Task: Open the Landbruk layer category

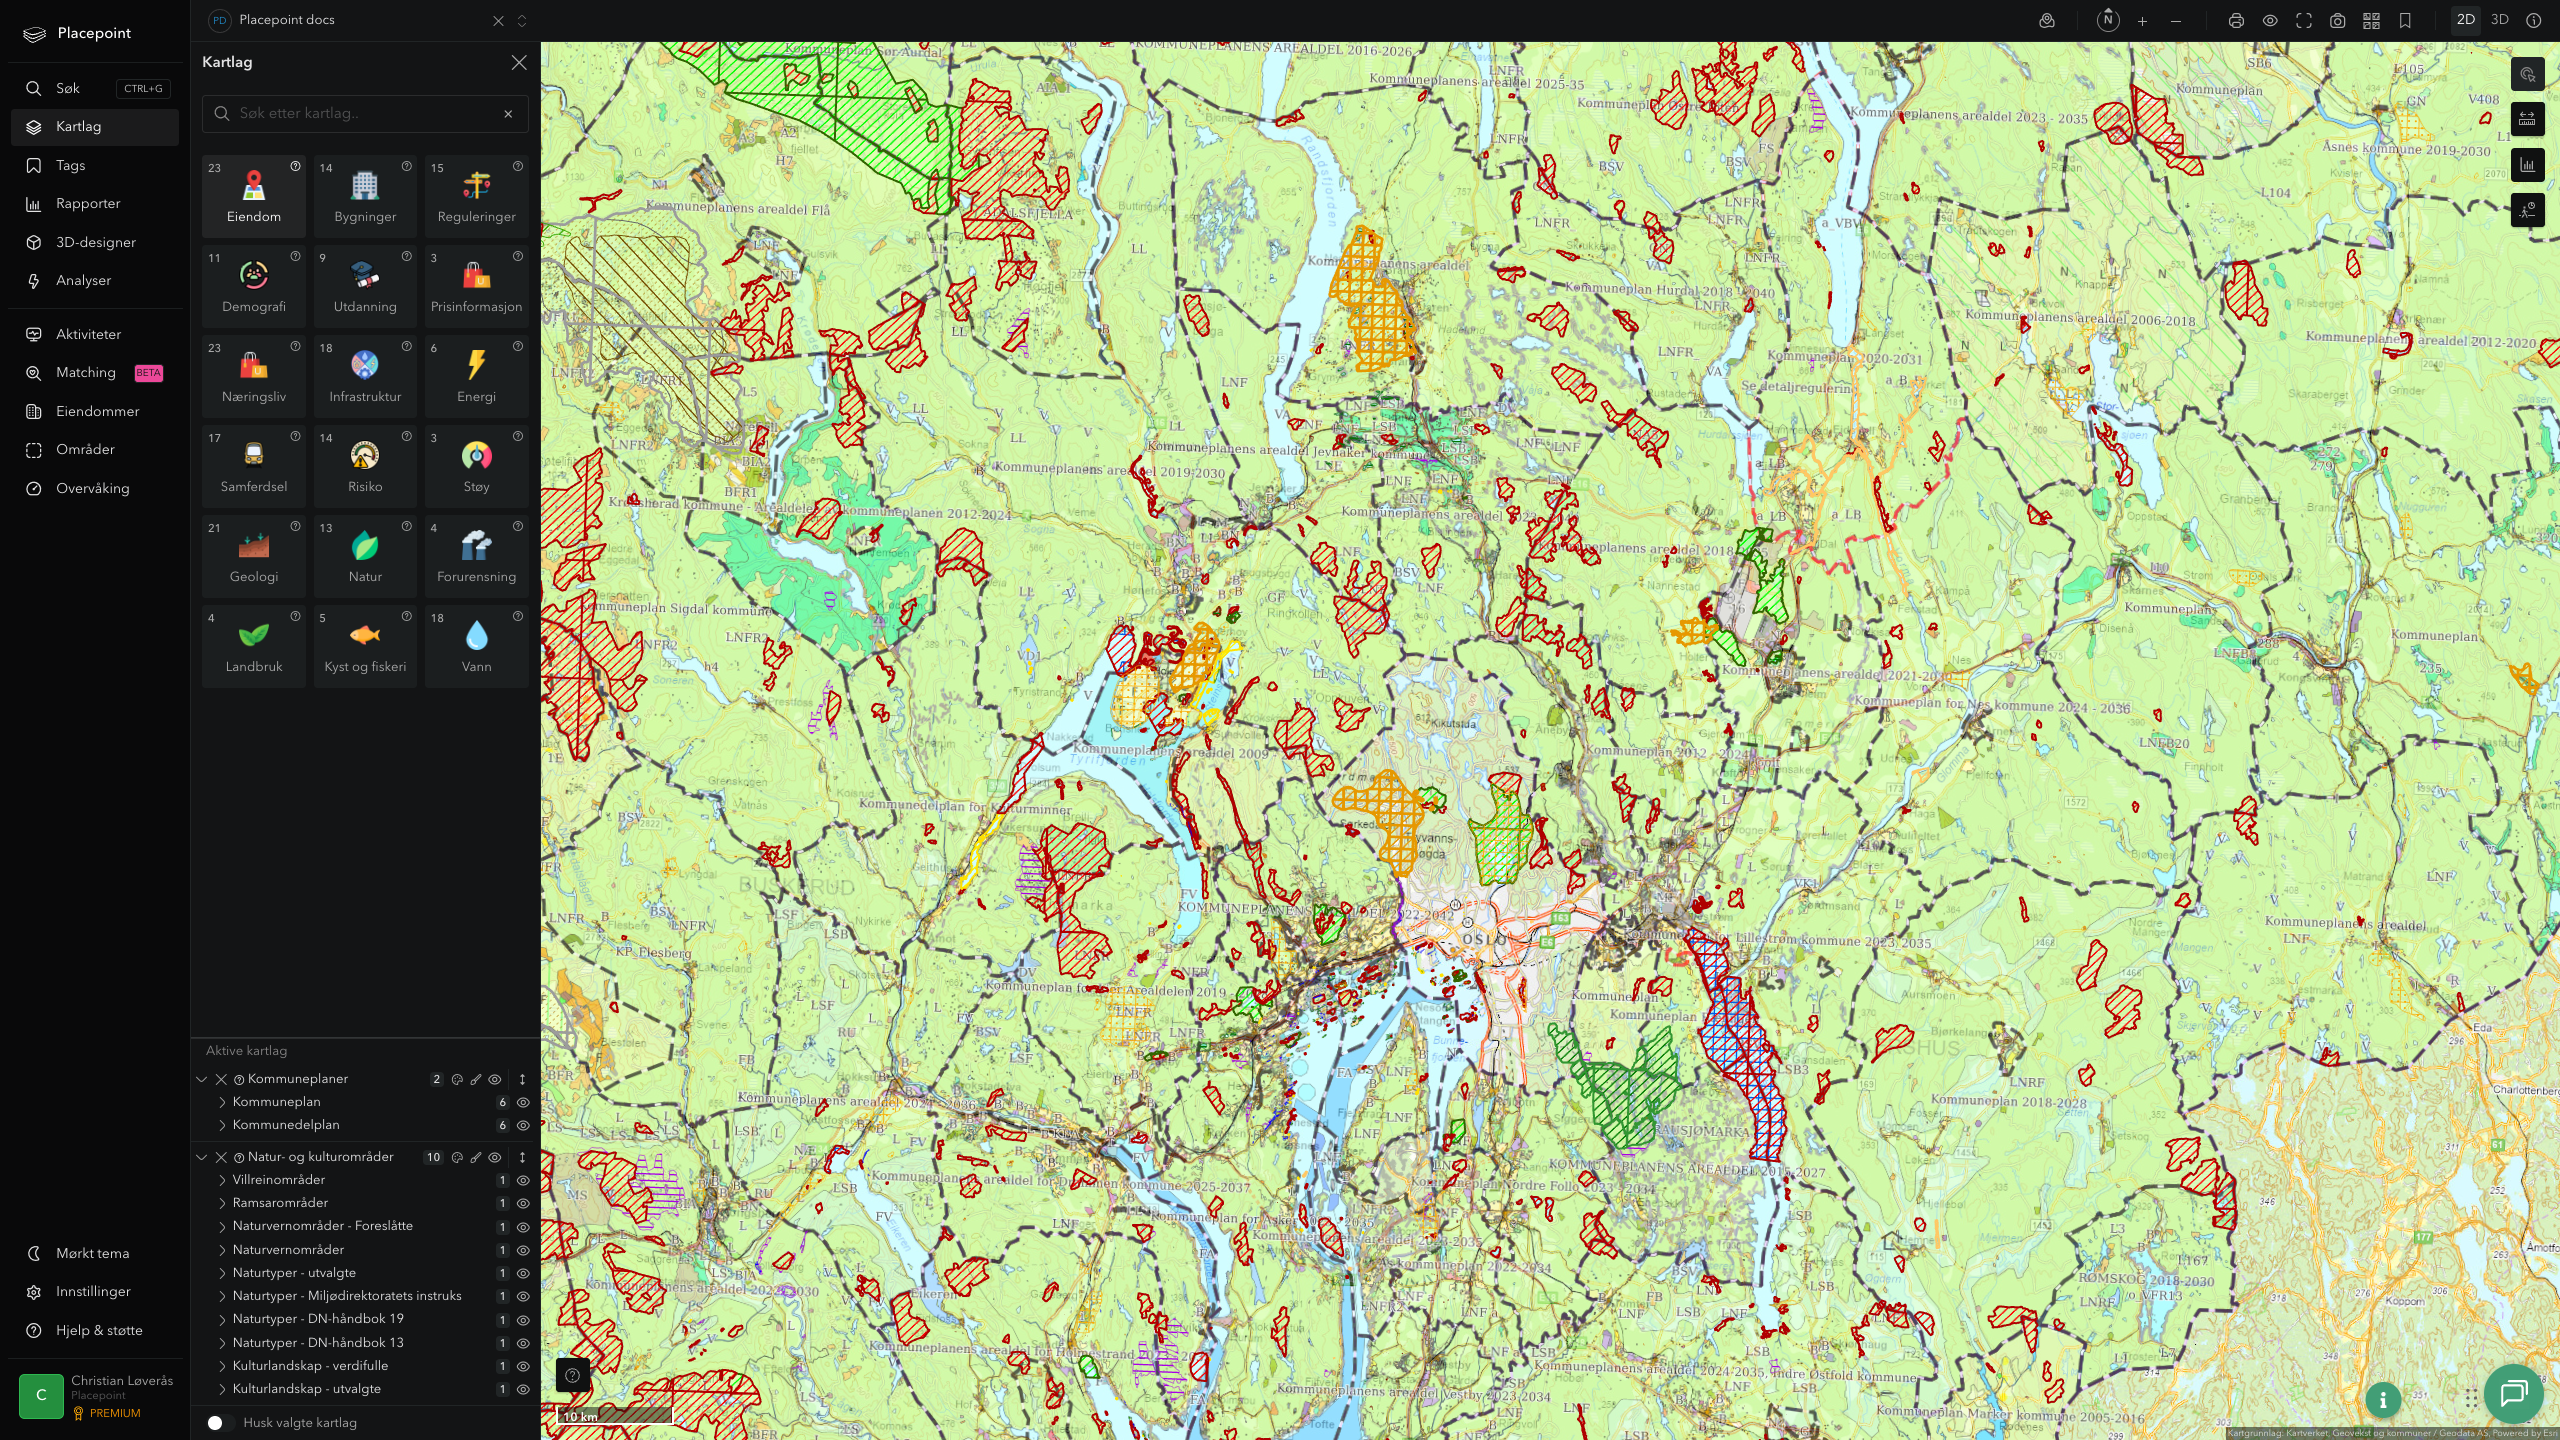Action: pos(254,646)
